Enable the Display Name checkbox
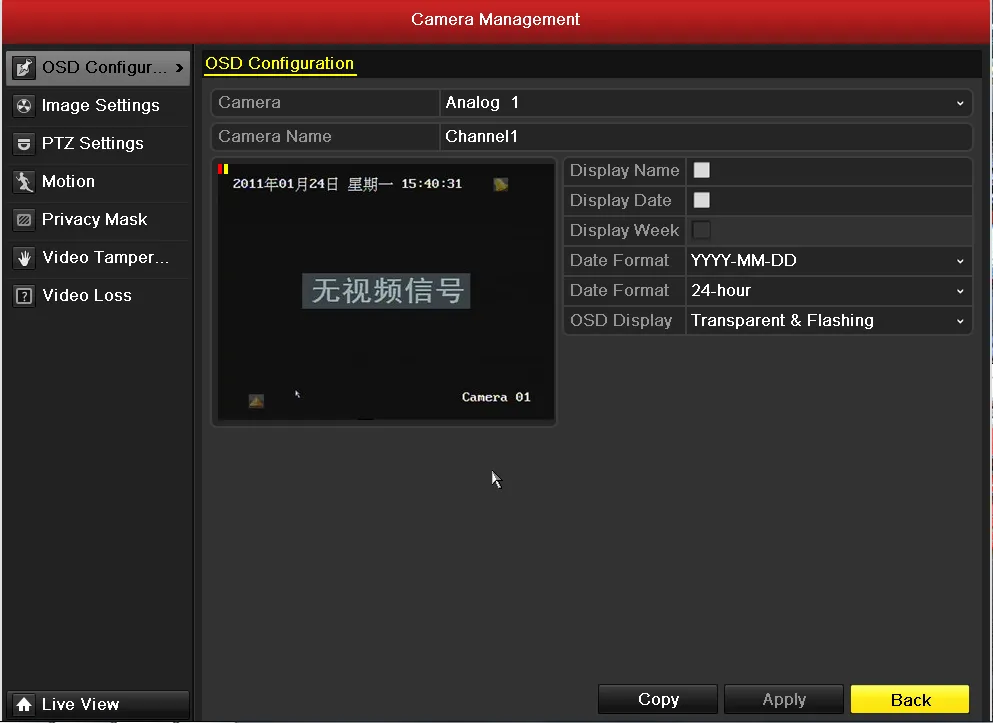 click(x=702, y=171)
